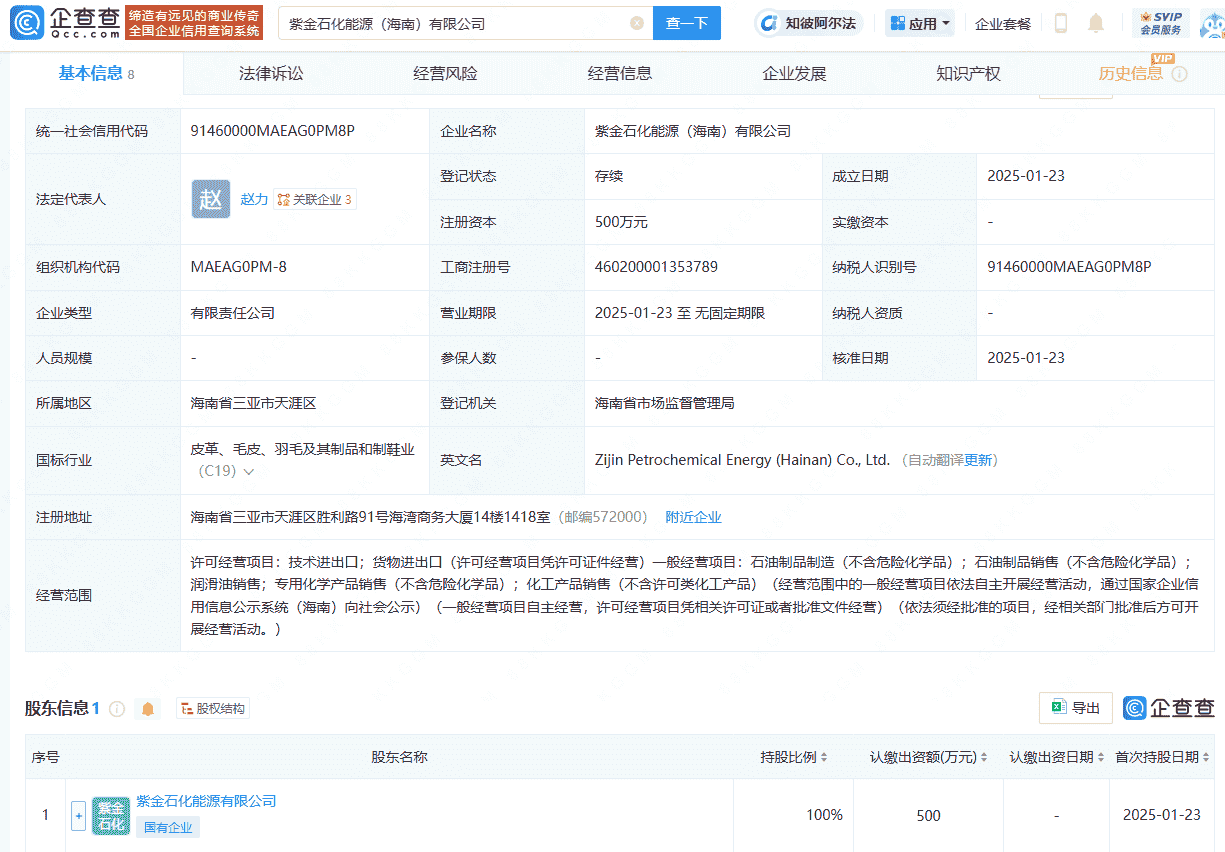Expand the shareholder row with plus button
Screen dimensions: 1225x852
78,815
